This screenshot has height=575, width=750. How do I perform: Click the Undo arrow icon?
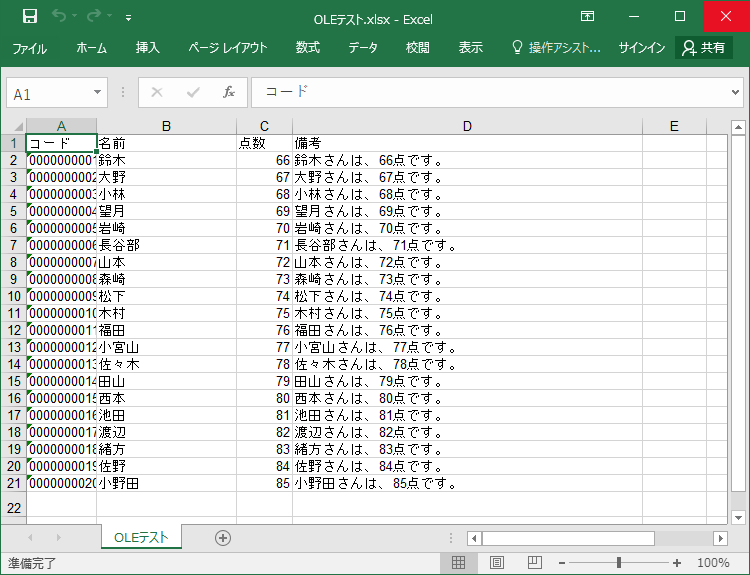[58, 16]
